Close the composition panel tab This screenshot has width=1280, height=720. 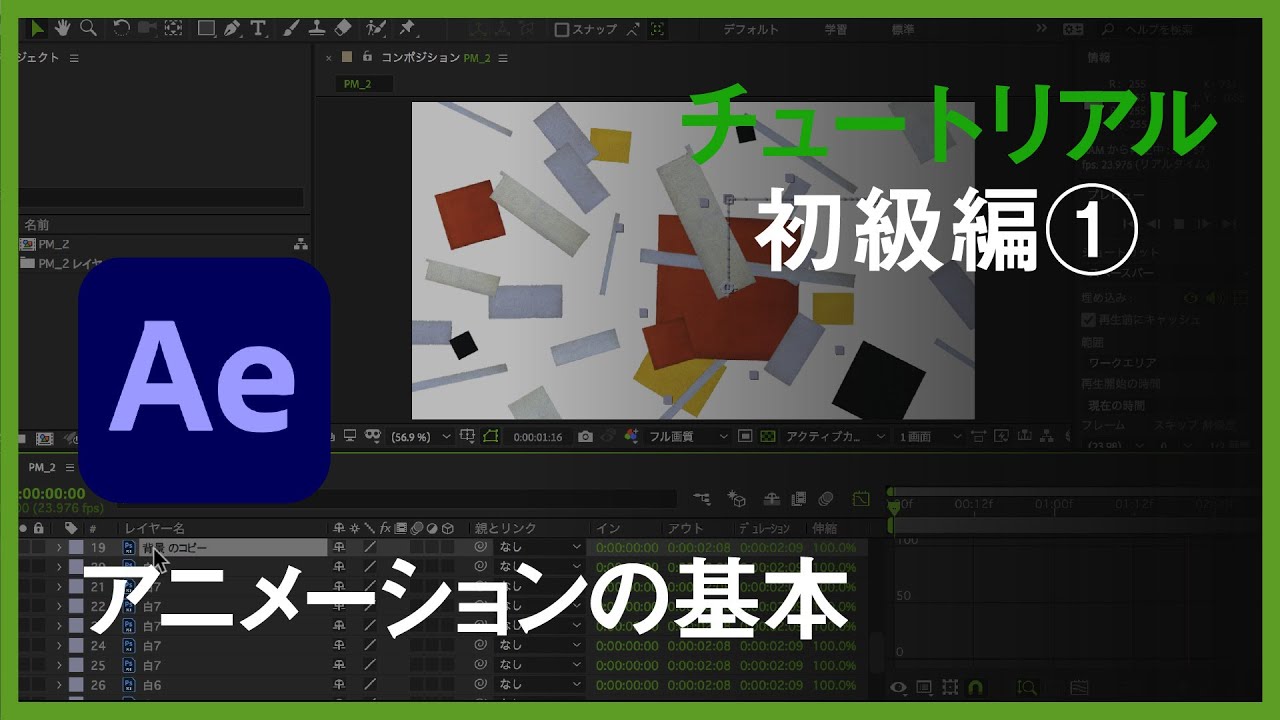click(x=328, y=58)
